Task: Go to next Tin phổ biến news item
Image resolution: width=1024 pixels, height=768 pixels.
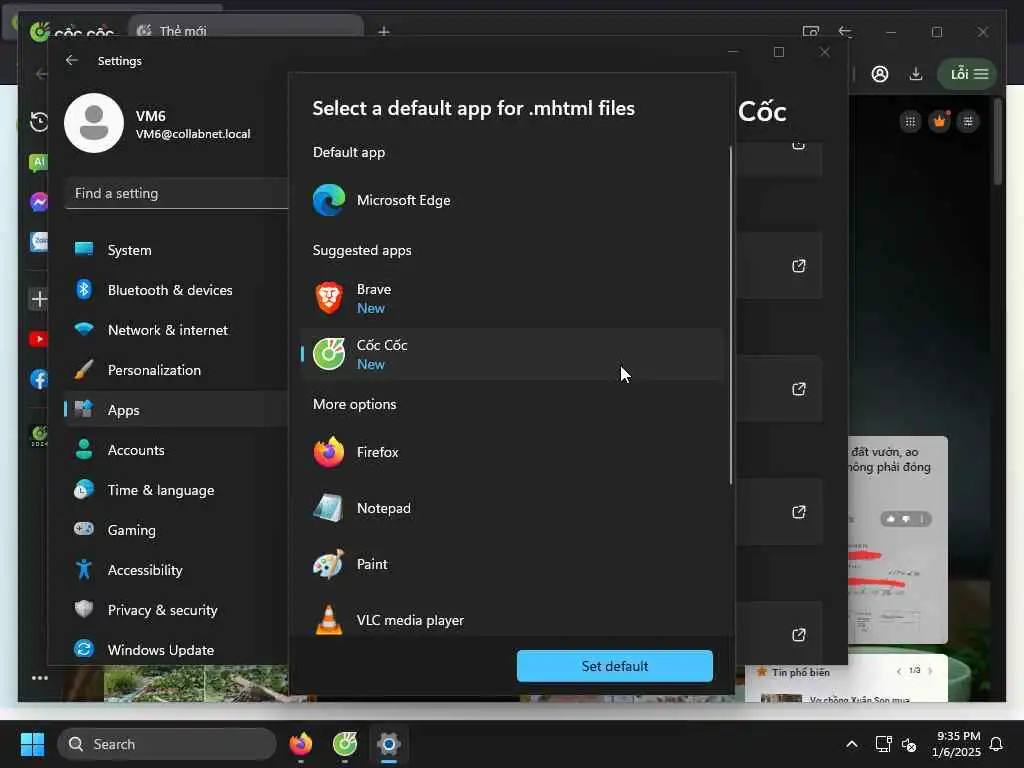Action: tap(931, 671)
